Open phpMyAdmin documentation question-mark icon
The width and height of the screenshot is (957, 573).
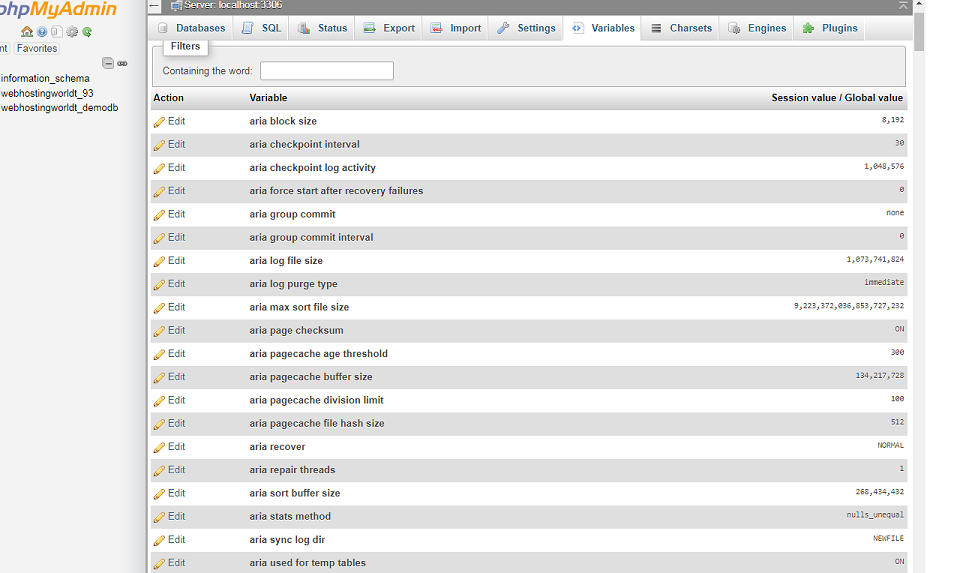point(42,32)
